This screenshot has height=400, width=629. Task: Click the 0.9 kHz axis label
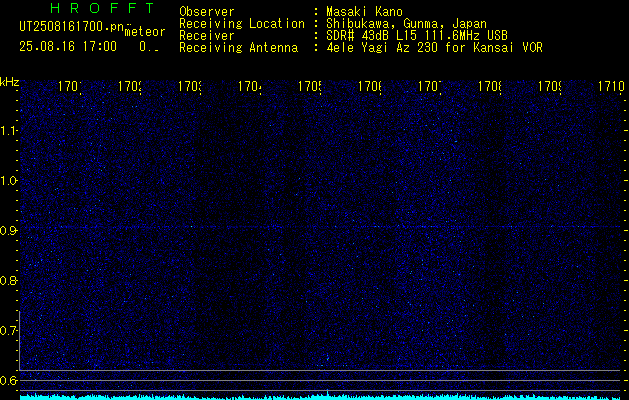[8, 230]
